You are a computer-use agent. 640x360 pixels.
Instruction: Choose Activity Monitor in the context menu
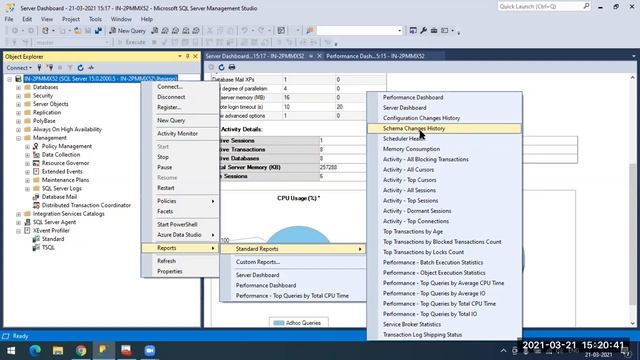(x=180, y=133)
